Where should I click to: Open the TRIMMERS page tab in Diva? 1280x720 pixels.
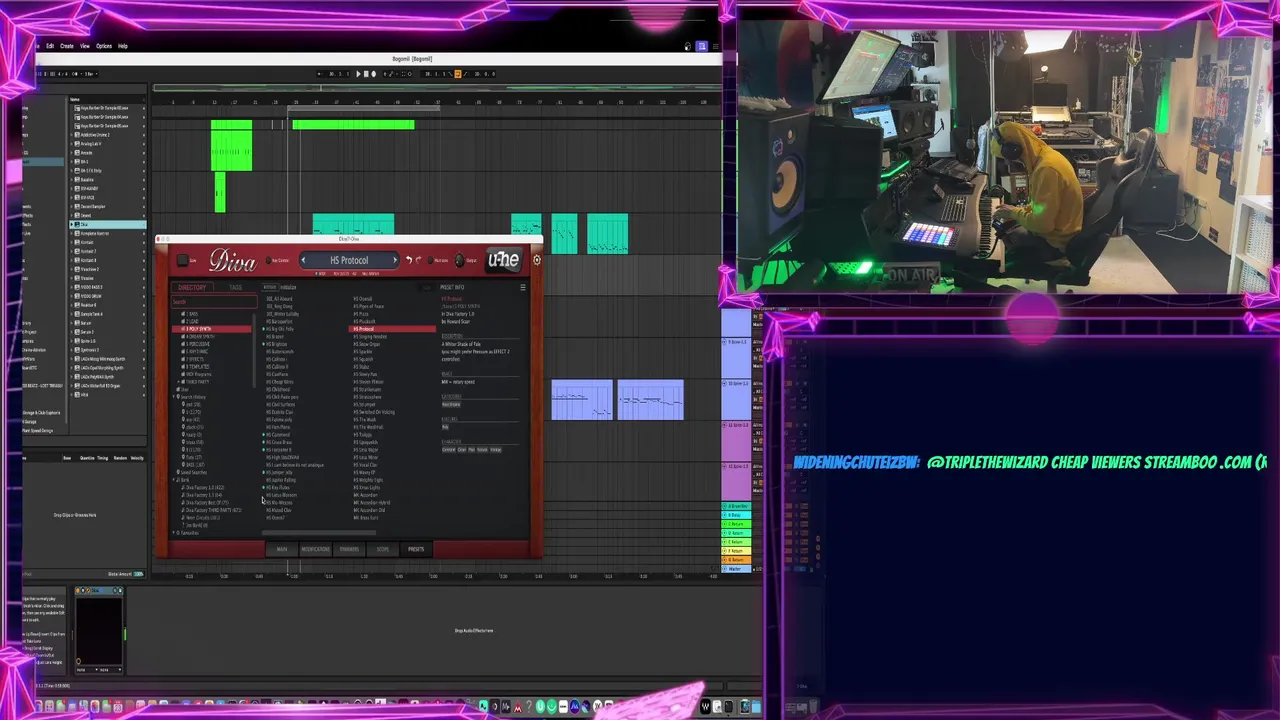click(349, 549)
